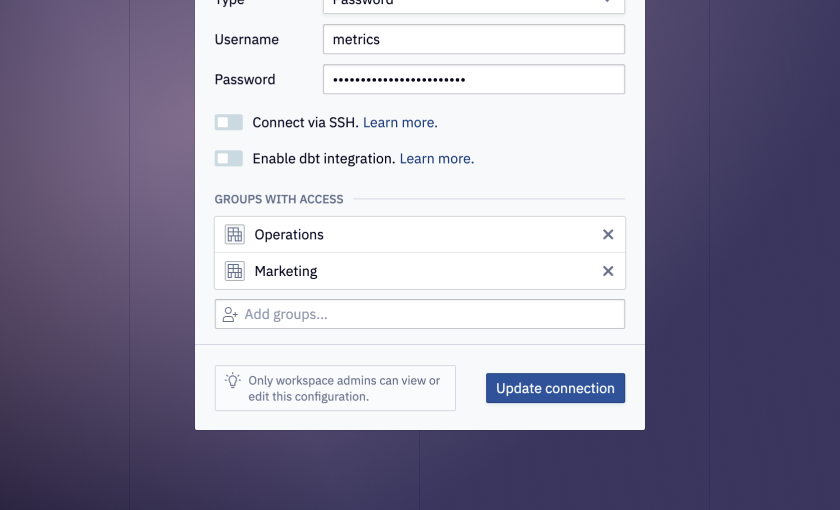Click the Add groups search field
Viewport: 840px width, 510px height.
click(x=420, y=314)
